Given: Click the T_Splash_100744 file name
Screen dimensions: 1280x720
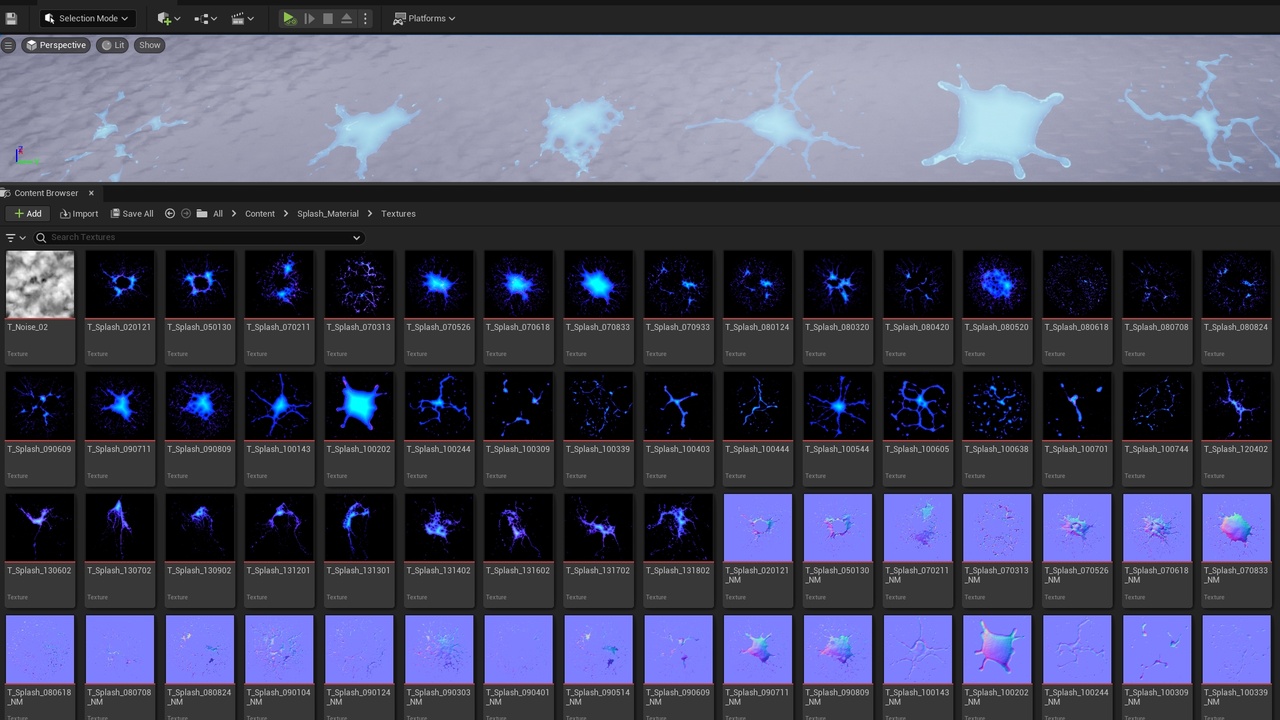Looking at the screenshot, I should (1156, 449).
